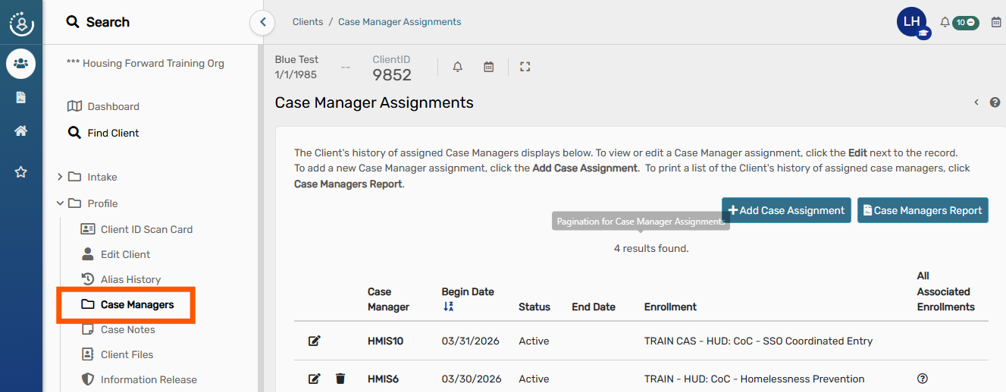The image size is (1006, 392).
Task: Sort by Begin Date column arrow
Action: [x=448, y=307]
